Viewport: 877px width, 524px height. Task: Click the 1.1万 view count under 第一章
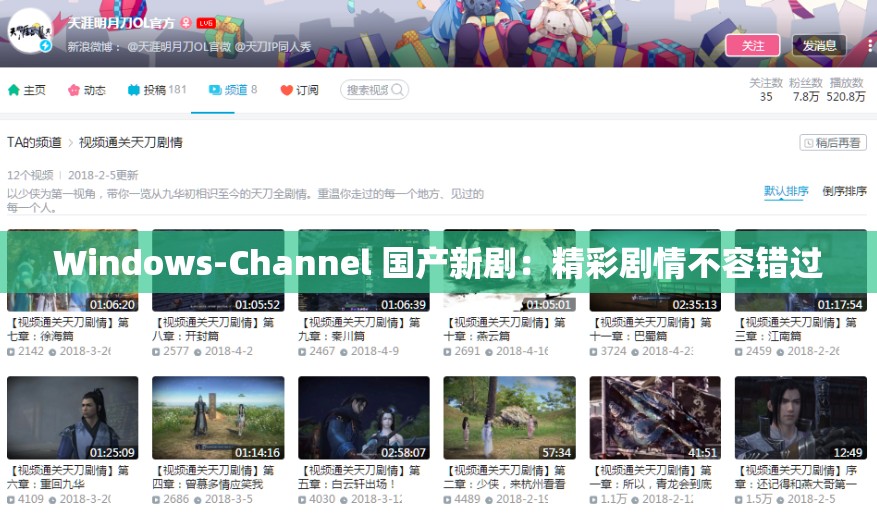(614, 499)
